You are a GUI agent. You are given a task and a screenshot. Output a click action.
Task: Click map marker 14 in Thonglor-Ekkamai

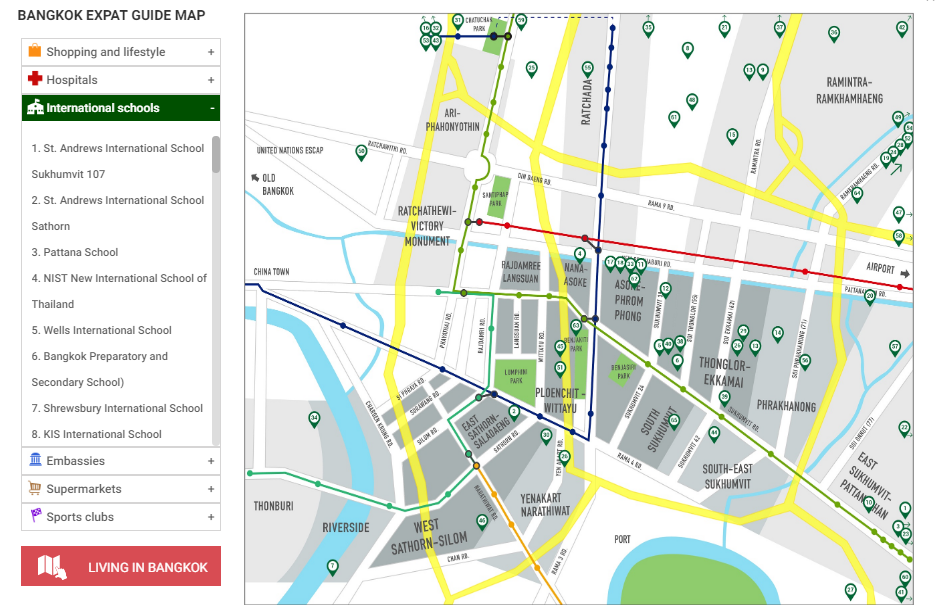(777, 332)
